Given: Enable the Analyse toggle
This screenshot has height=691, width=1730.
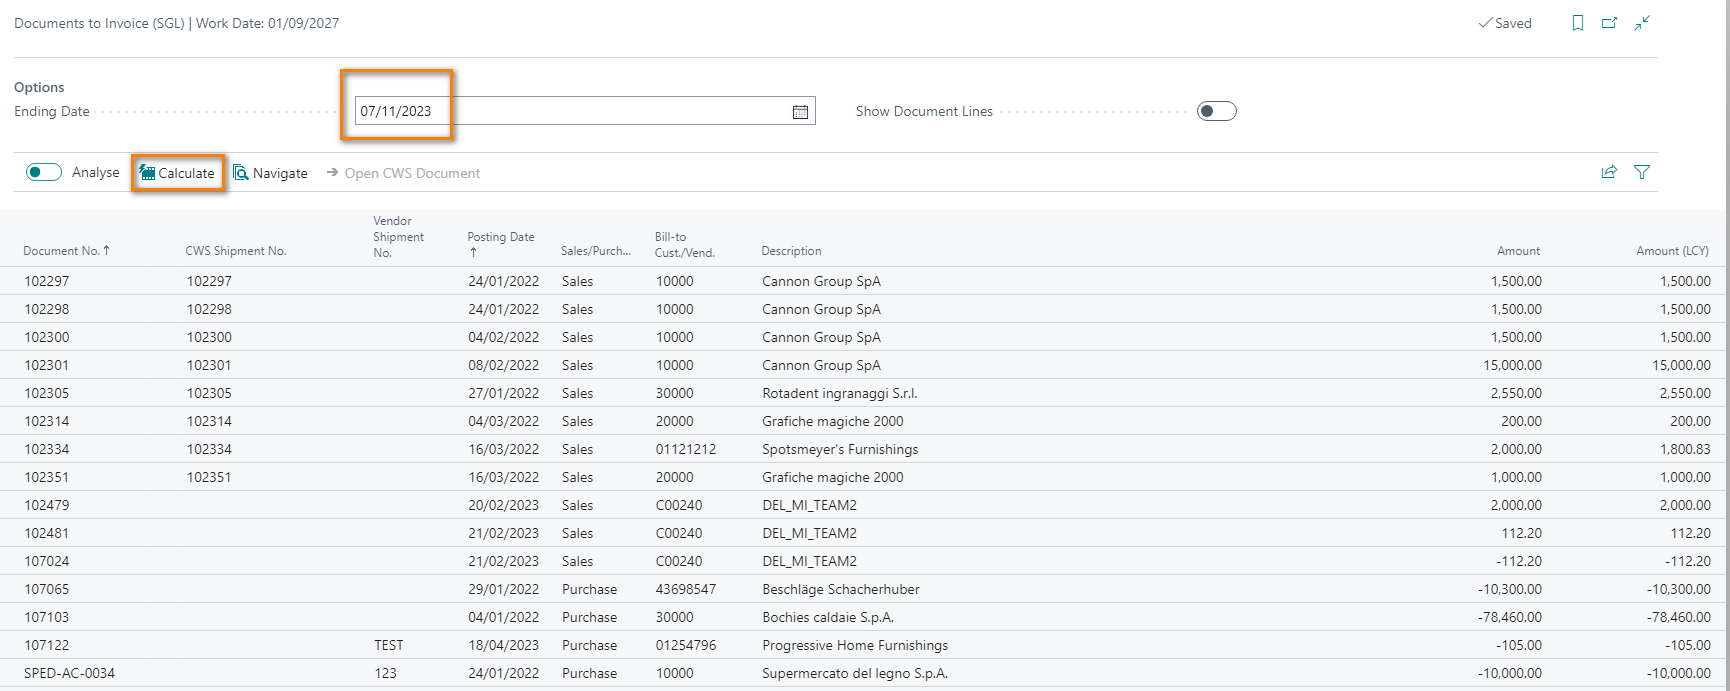Looking at the screenshot, I should click(x=44, y=172).
